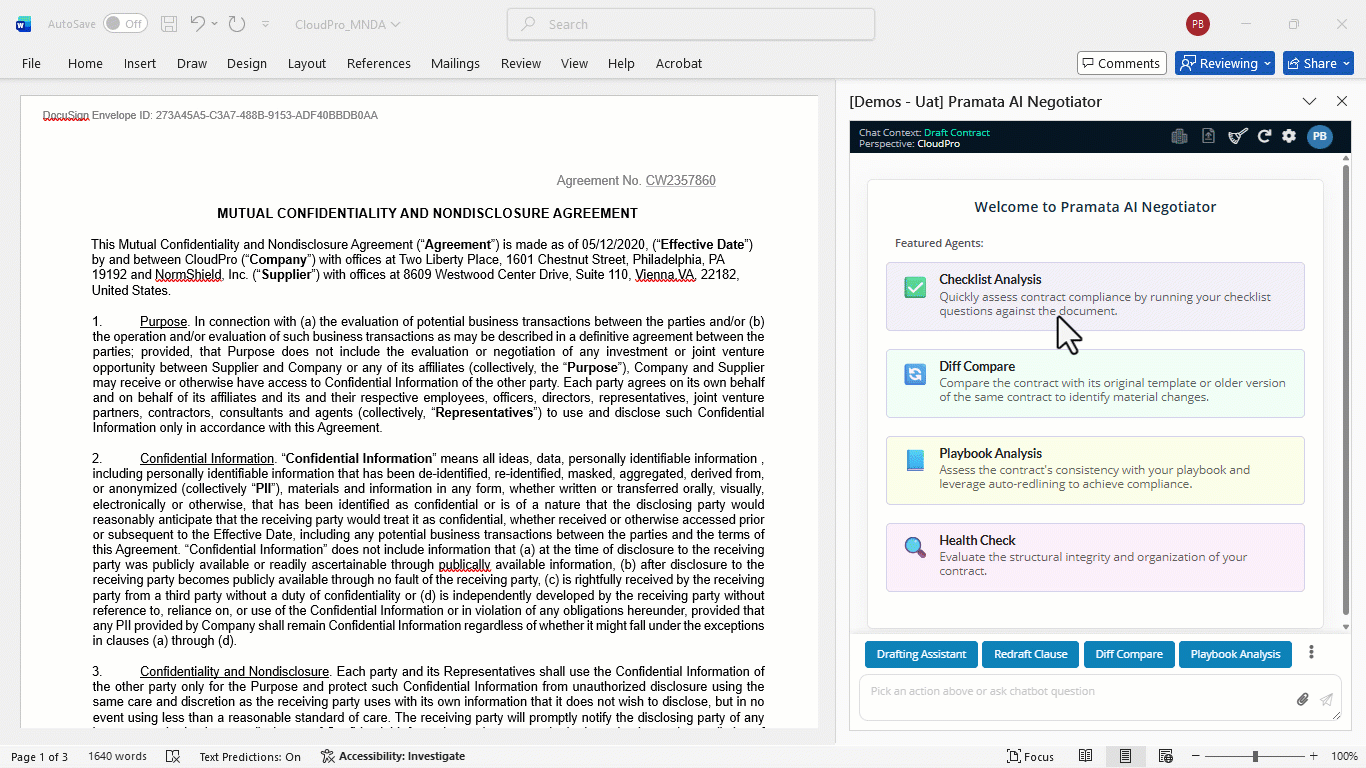Open the File menu

point(32,63)
